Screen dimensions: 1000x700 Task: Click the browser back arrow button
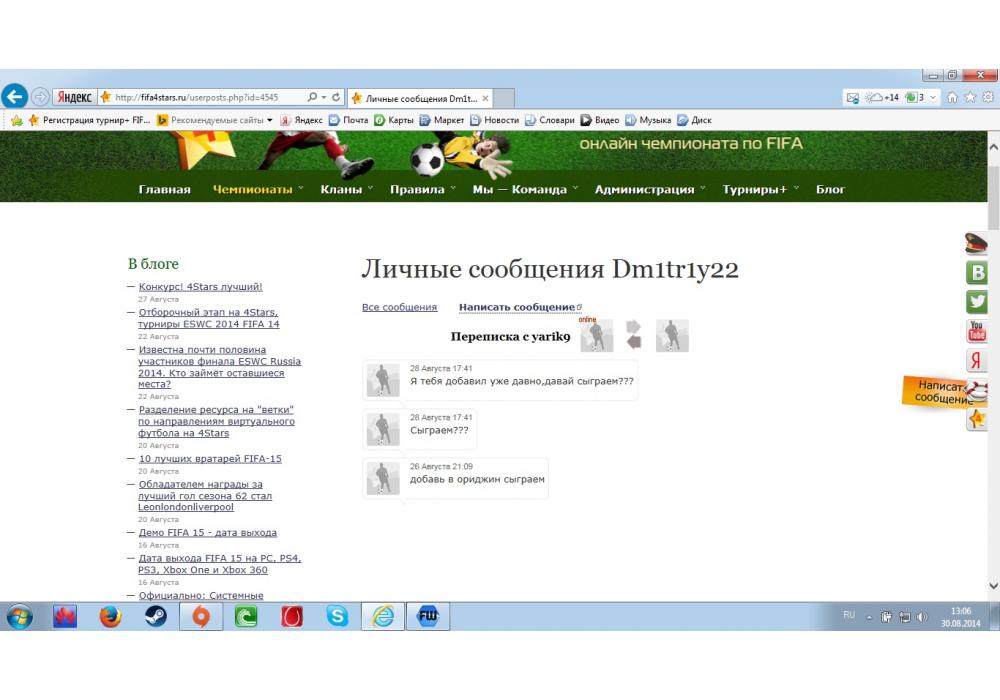14,97
